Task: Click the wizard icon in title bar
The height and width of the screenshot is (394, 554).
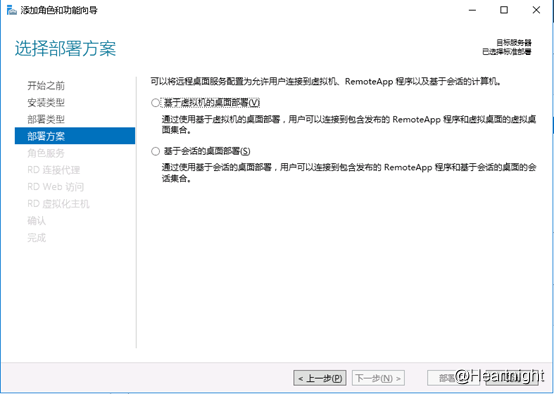Action: [x=12, y=10]
